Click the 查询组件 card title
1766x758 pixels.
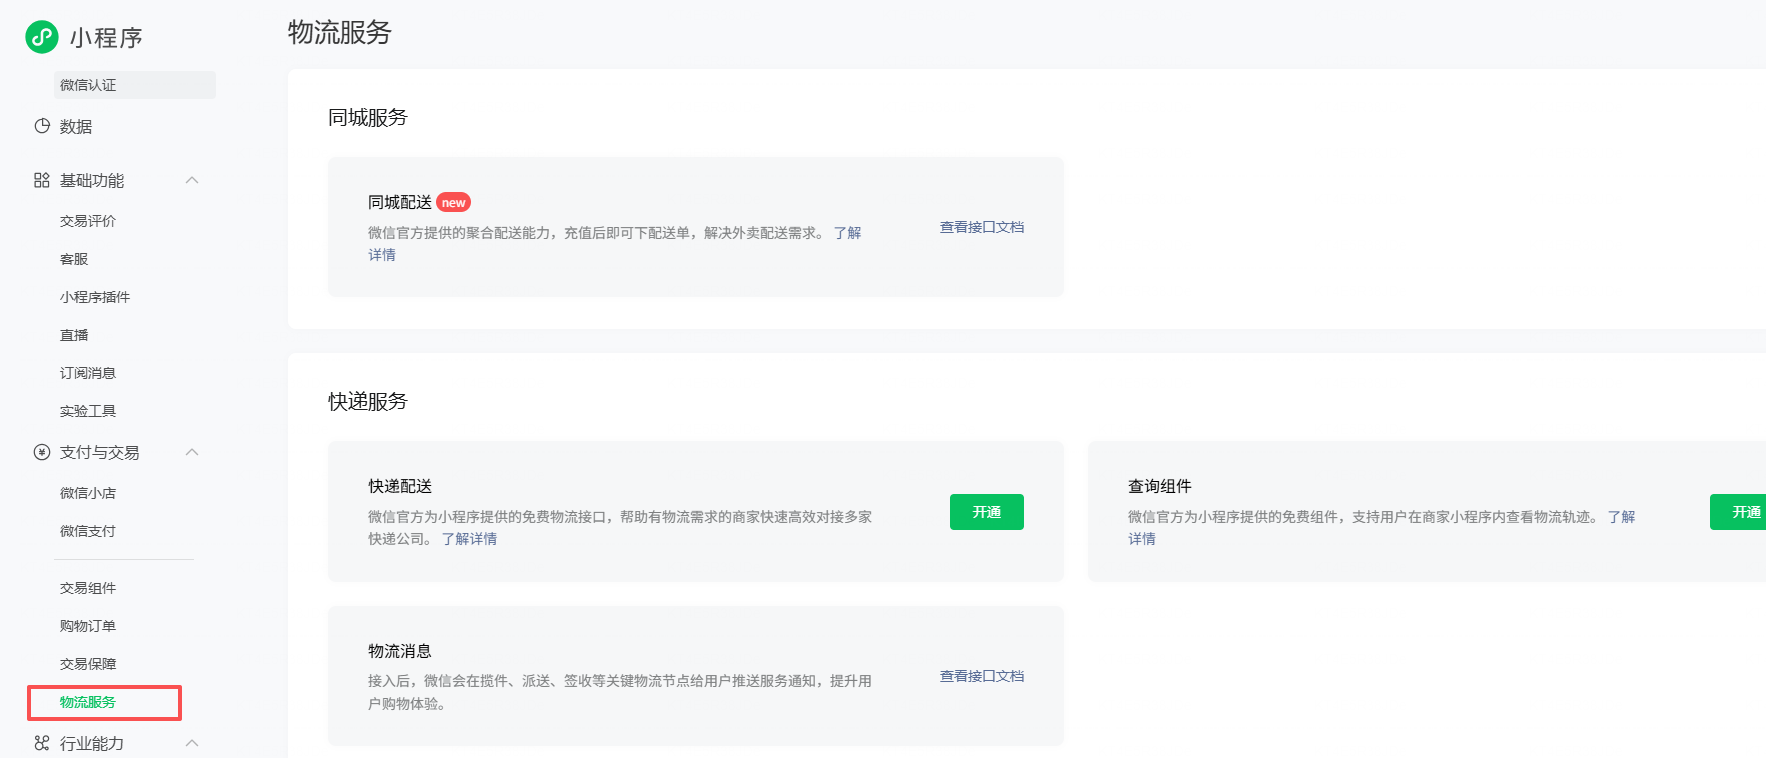(x=1160, y=486)
